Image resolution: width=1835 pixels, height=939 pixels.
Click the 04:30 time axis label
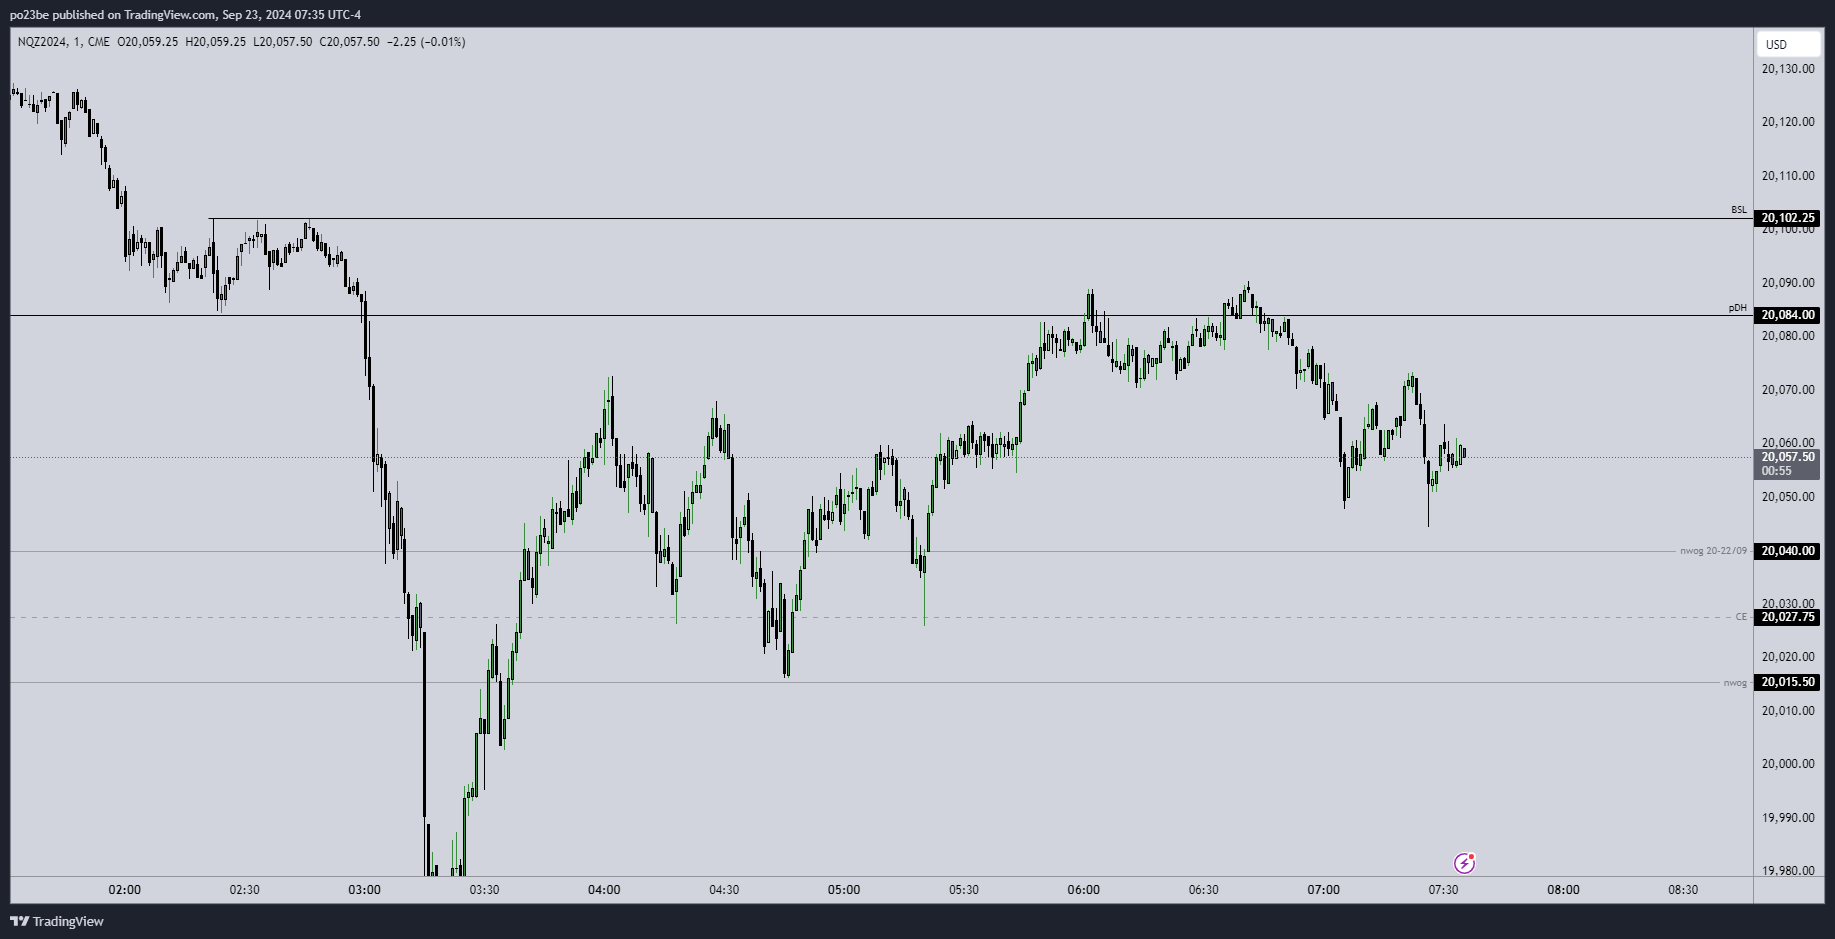pyautogui.click(x=724, y=890)
